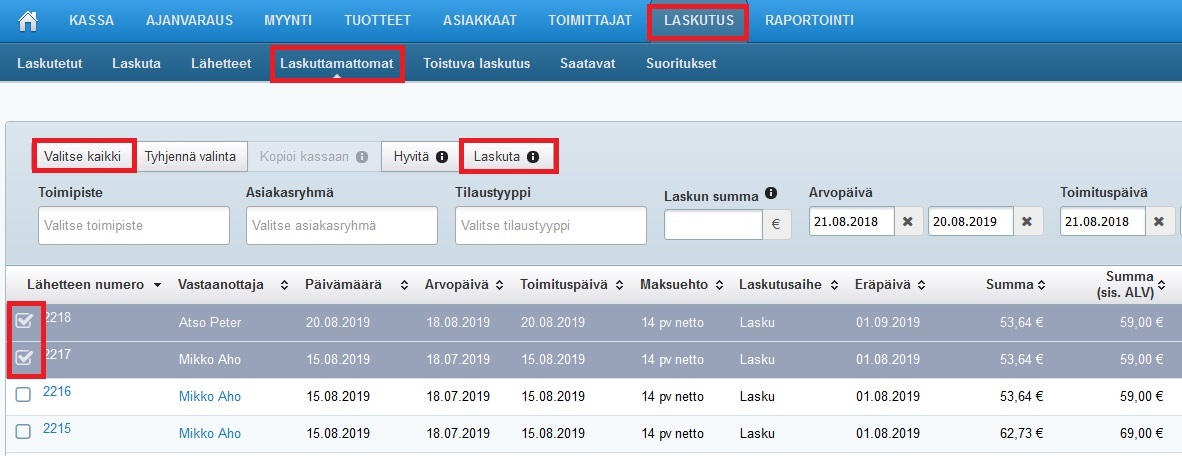Tick the checkbox for delivery note 2216
This screenshot has height=456, width=1182.
(24, 396)
